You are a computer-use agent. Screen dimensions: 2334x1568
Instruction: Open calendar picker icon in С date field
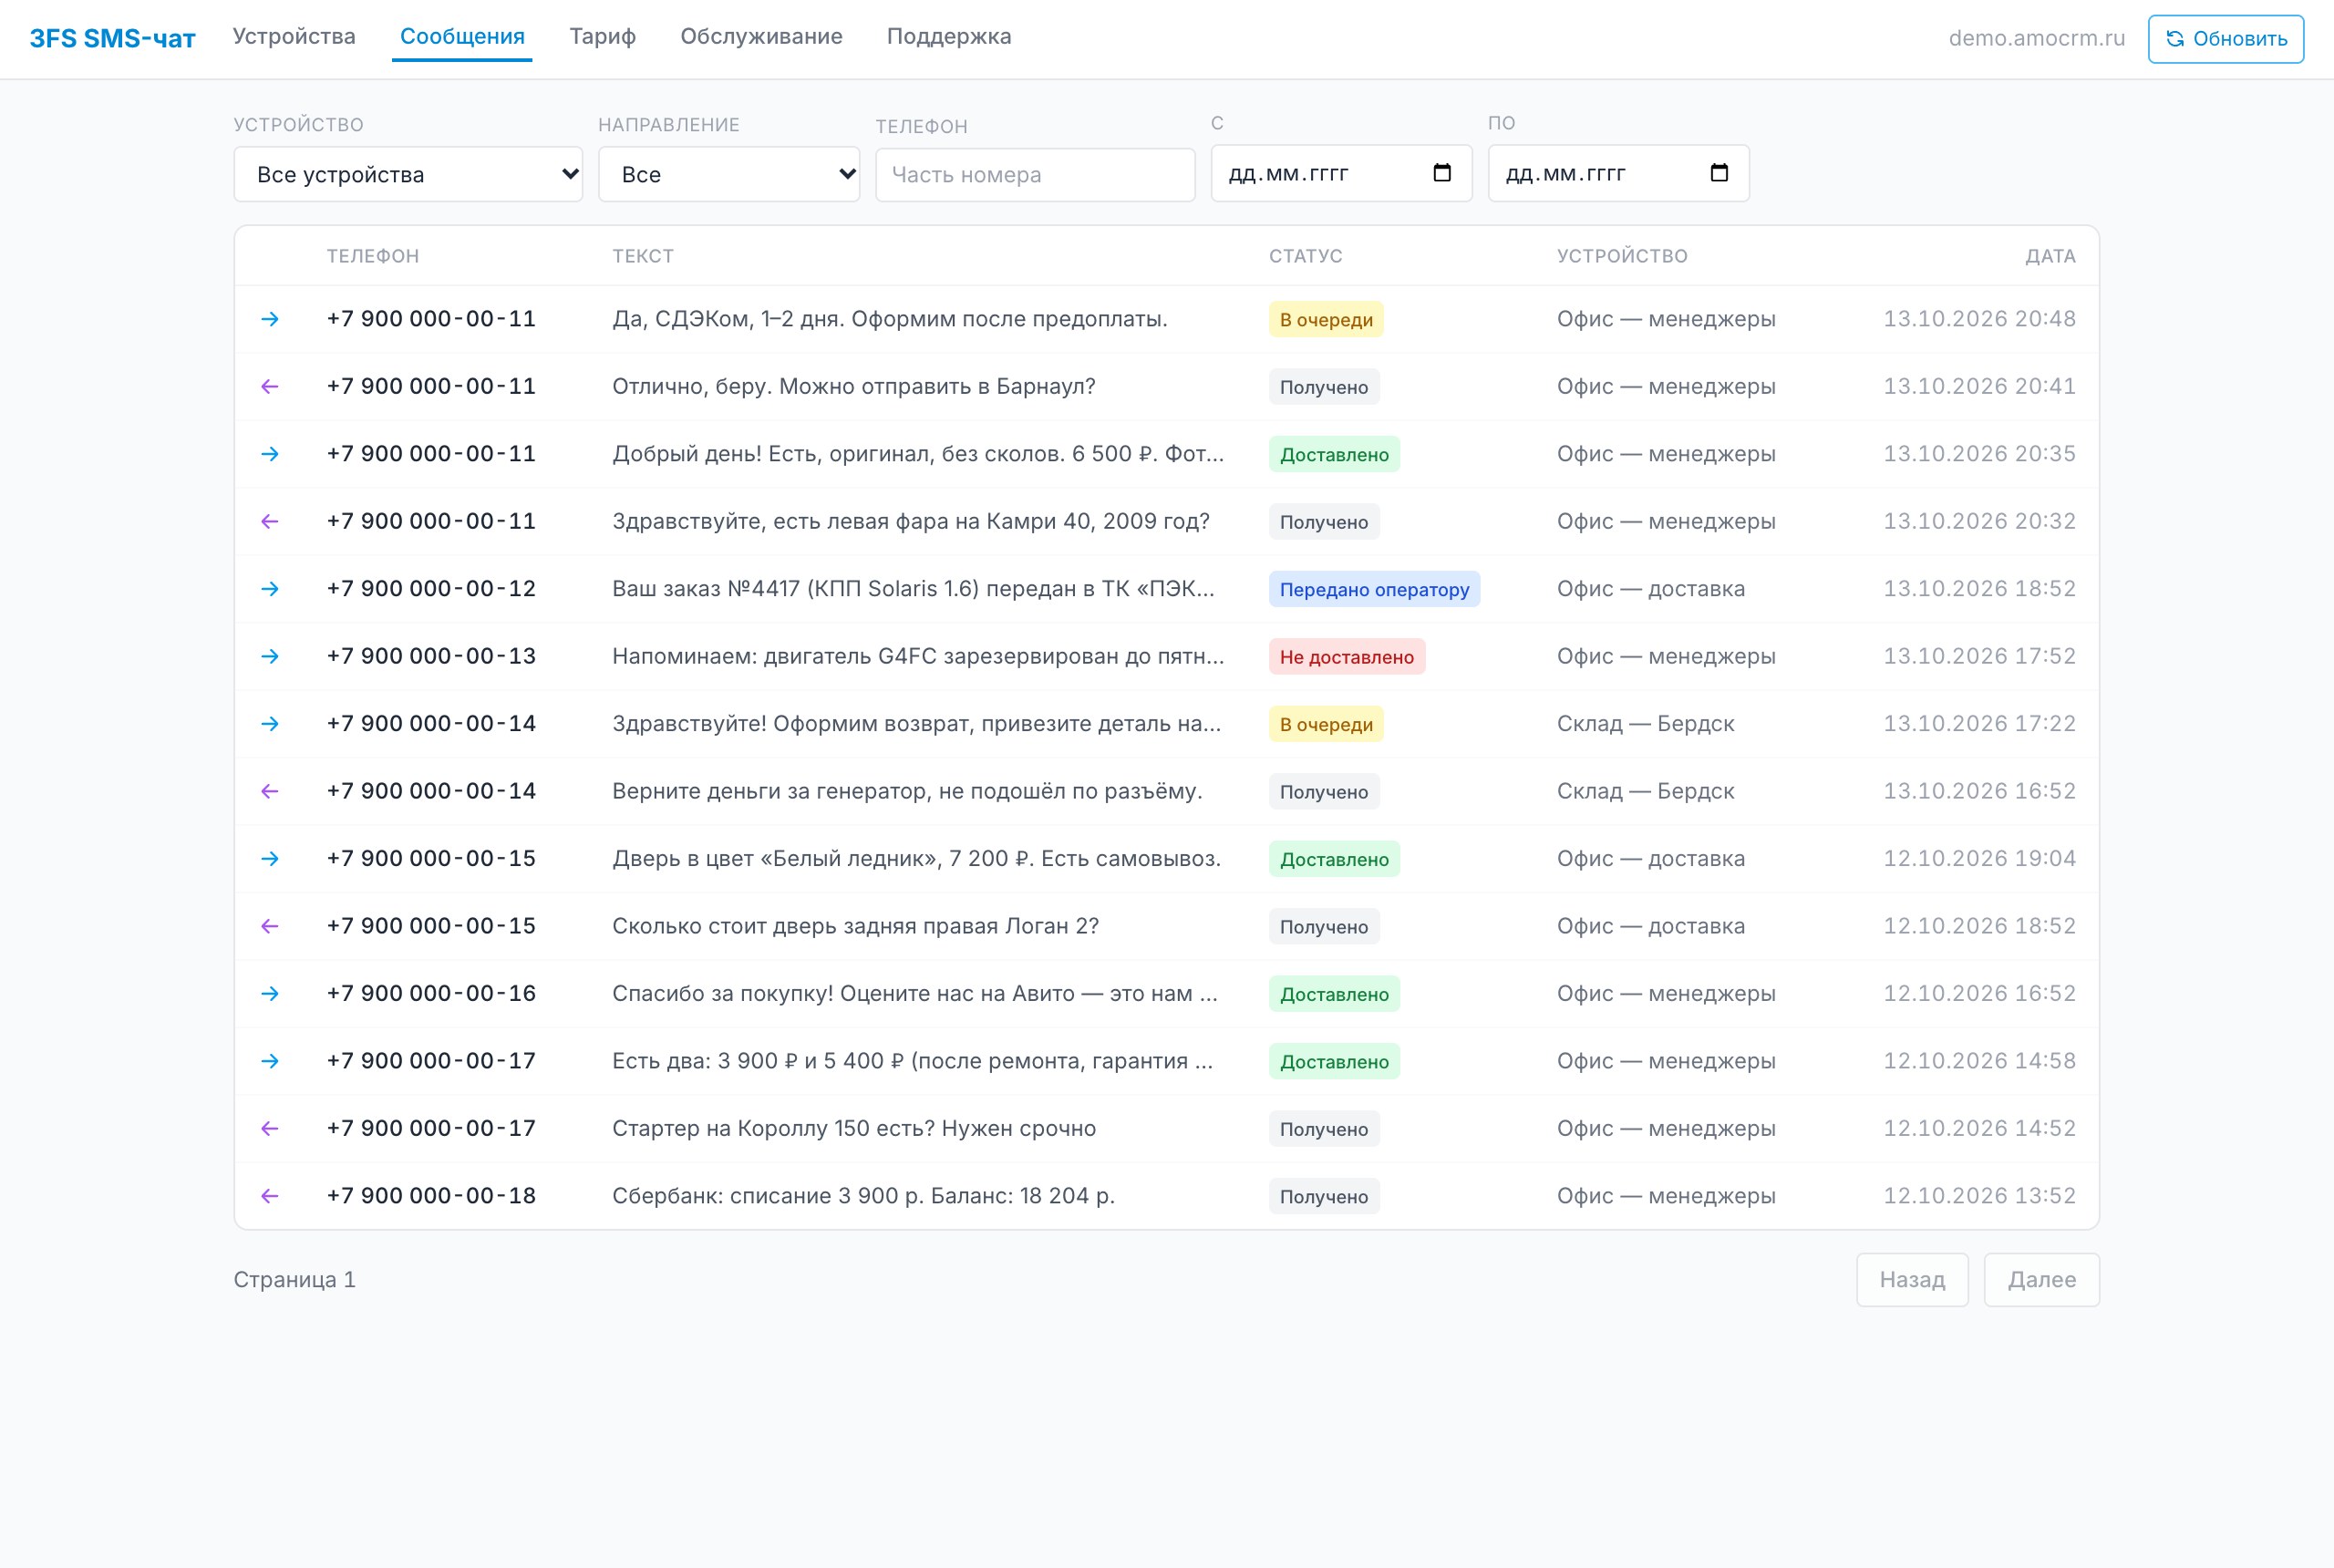click(x=1442, y=173)
